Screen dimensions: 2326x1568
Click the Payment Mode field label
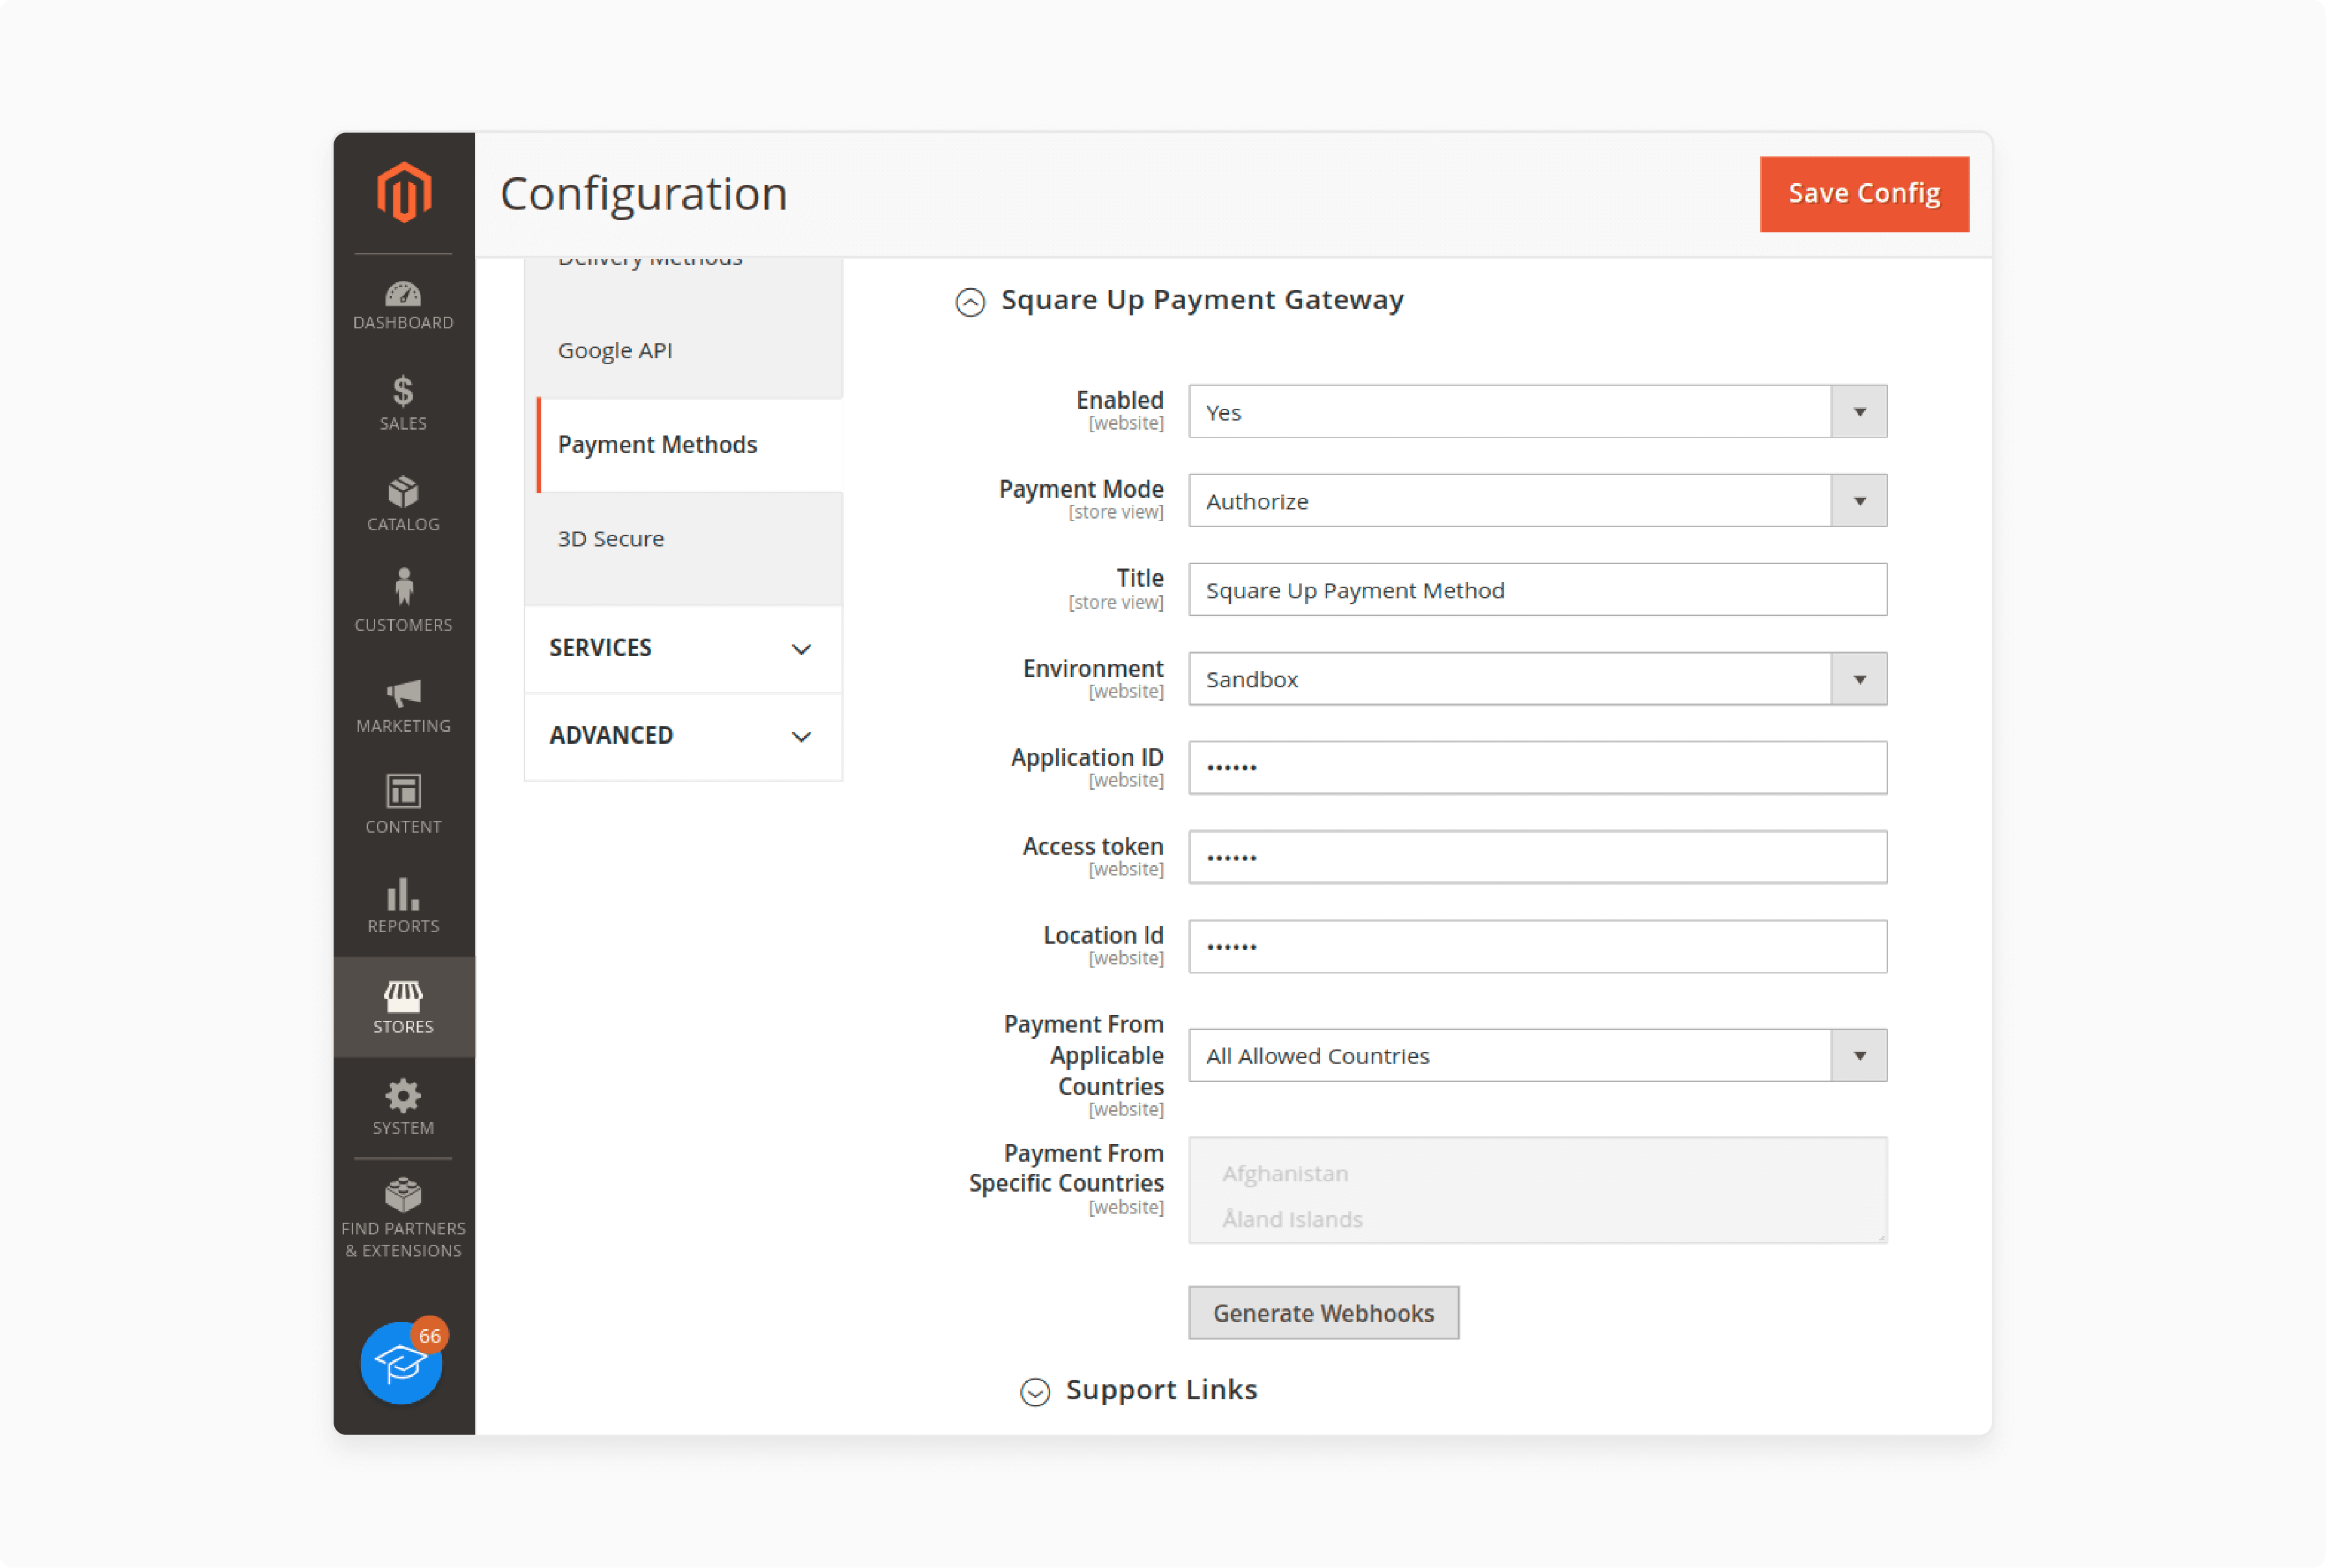1081,489
